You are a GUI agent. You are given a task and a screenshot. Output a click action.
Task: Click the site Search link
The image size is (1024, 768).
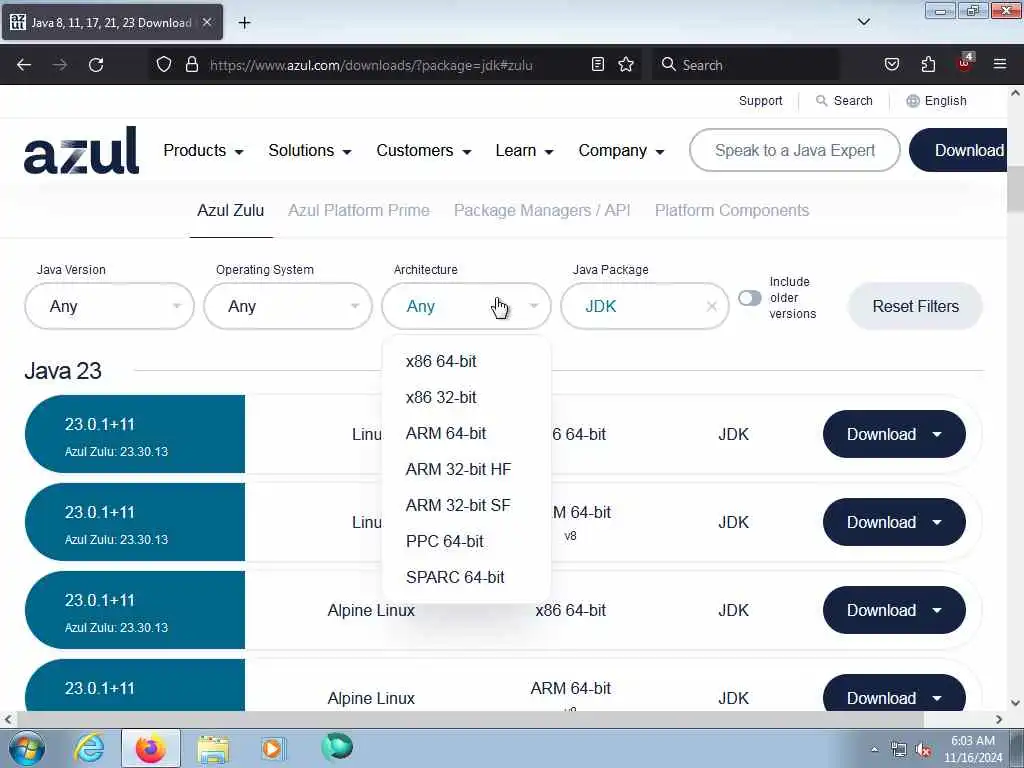click(844, 101)
